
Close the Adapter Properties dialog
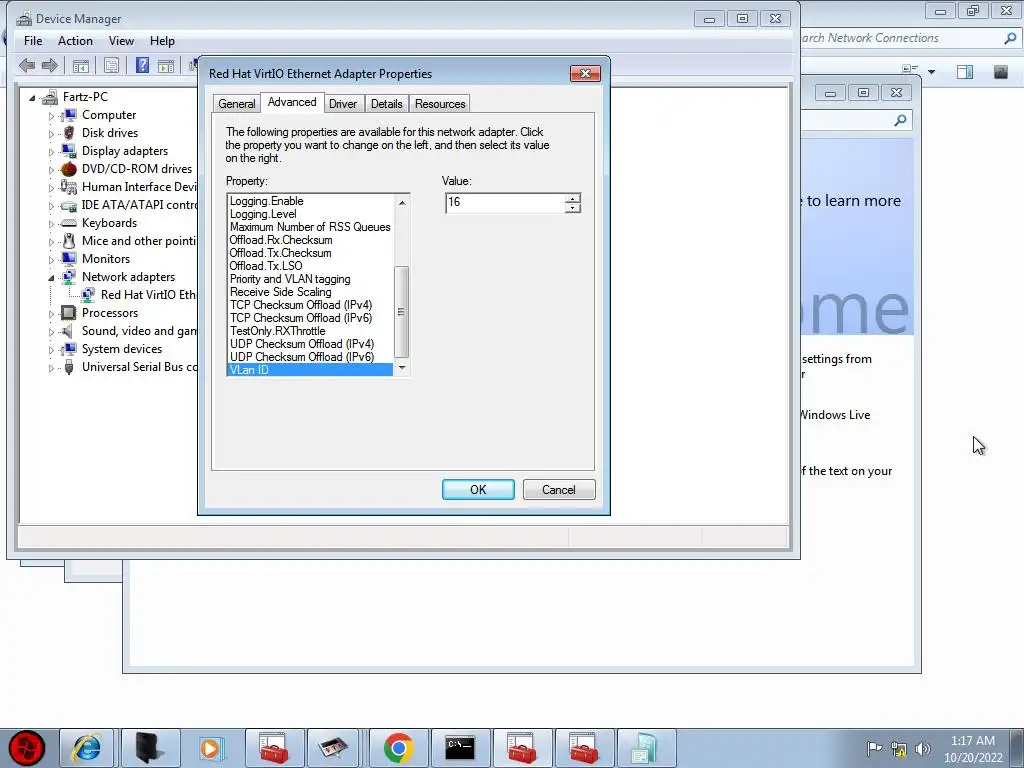(x=585, y=74)
